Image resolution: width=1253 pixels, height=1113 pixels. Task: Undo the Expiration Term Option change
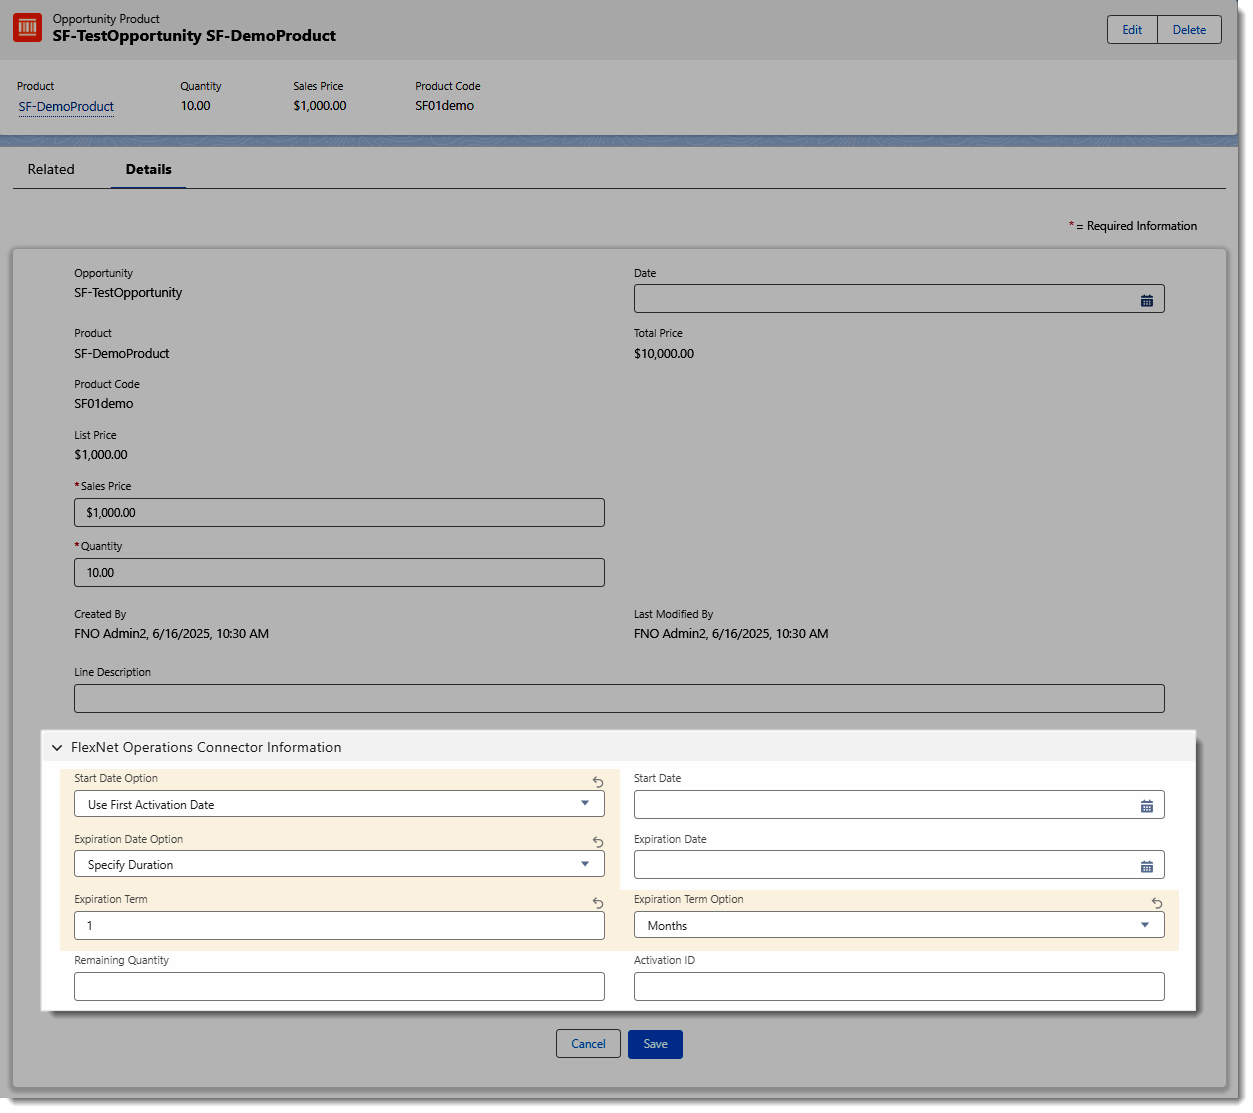[x=1156, y=903]
